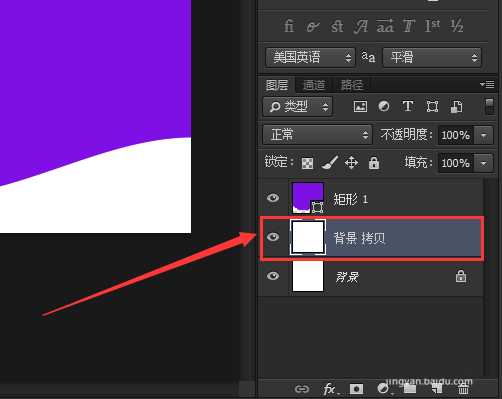Lock layer position
This screenshot has width=502, height=399.
coord(351,163)
